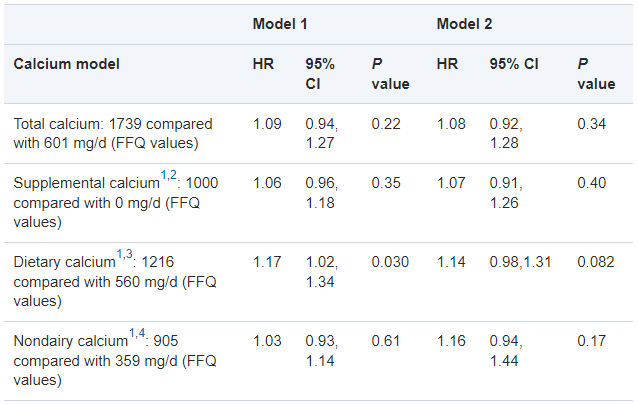Image resolution: width=638 pixels, height=404 pixels.
Task: Click Model 1 HR value 1.09
Action: (x=266, y=123)
